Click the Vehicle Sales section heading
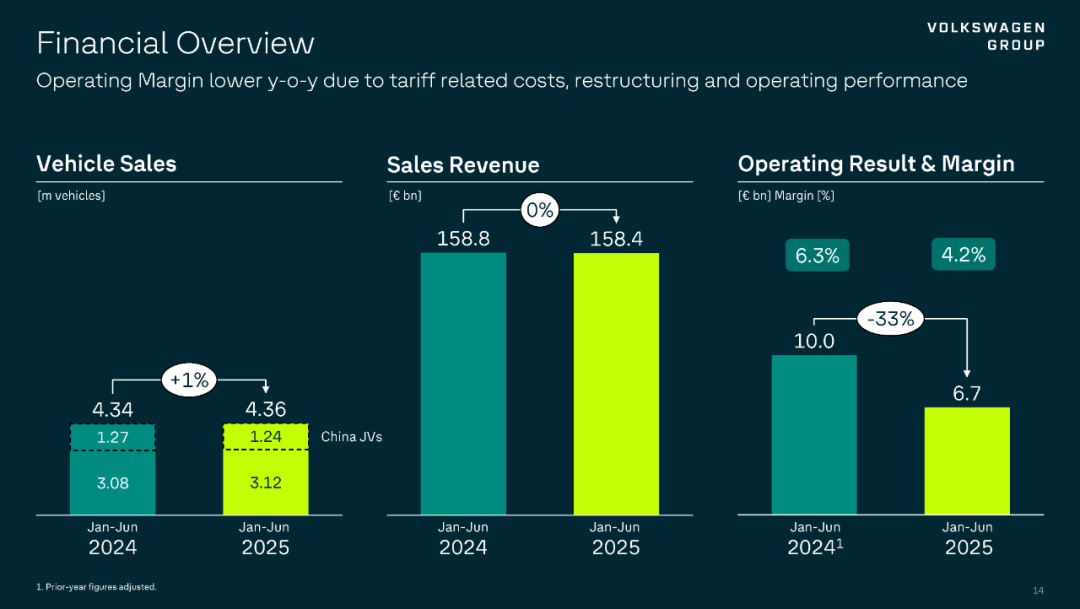Screen dimensions: 1080x609 click(106, 164)
